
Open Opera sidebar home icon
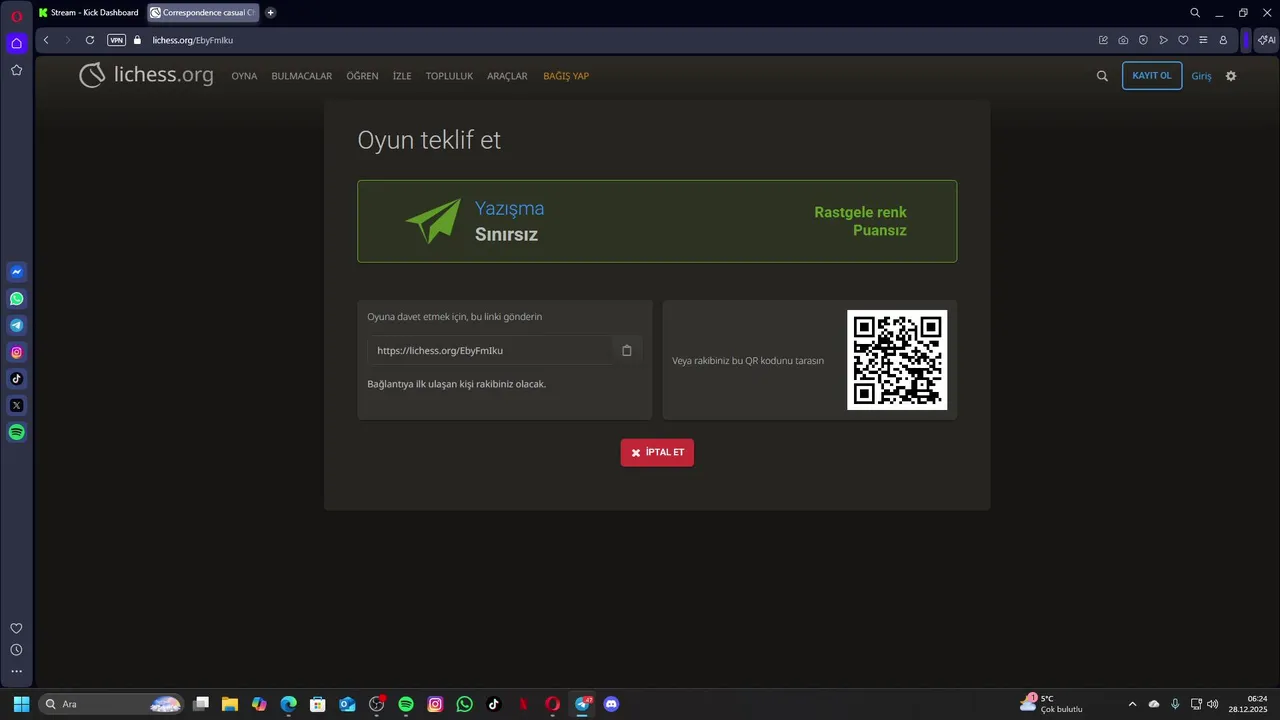pos(16,43)
